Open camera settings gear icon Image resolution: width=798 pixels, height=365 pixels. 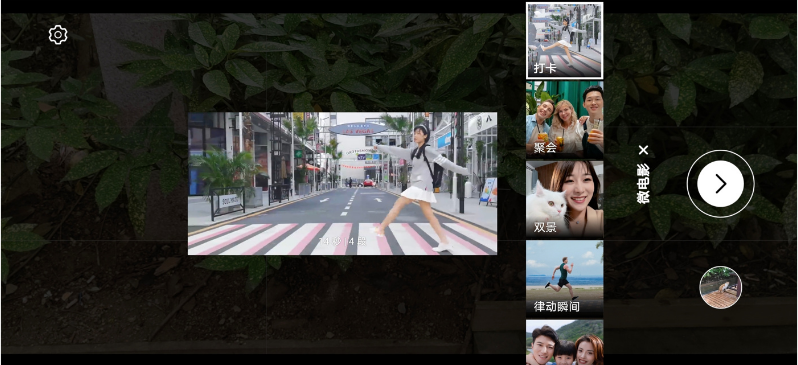point(58,35)
